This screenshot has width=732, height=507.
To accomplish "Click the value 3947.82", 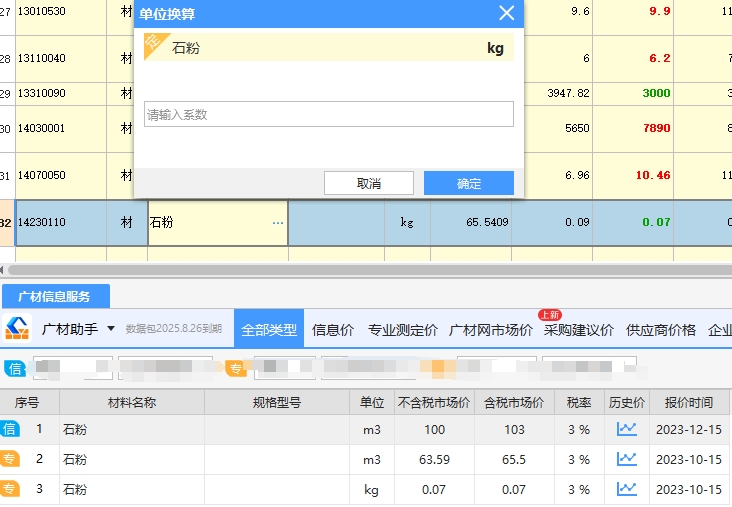I will (x=568, y=93).
